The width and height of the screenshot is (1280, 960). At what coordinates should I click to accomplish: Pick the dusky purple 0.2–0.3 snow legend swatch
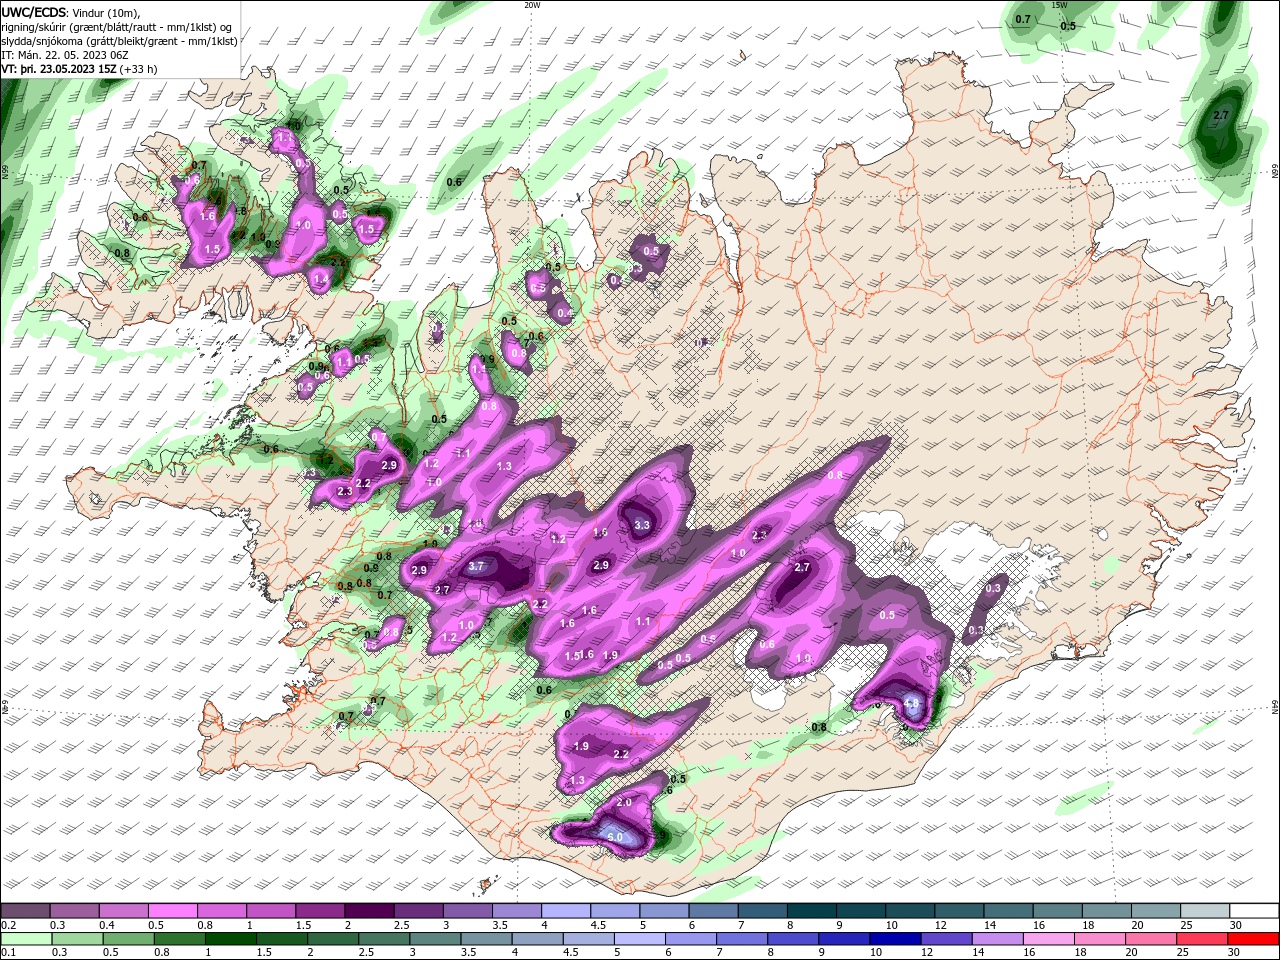coord(25,911)
